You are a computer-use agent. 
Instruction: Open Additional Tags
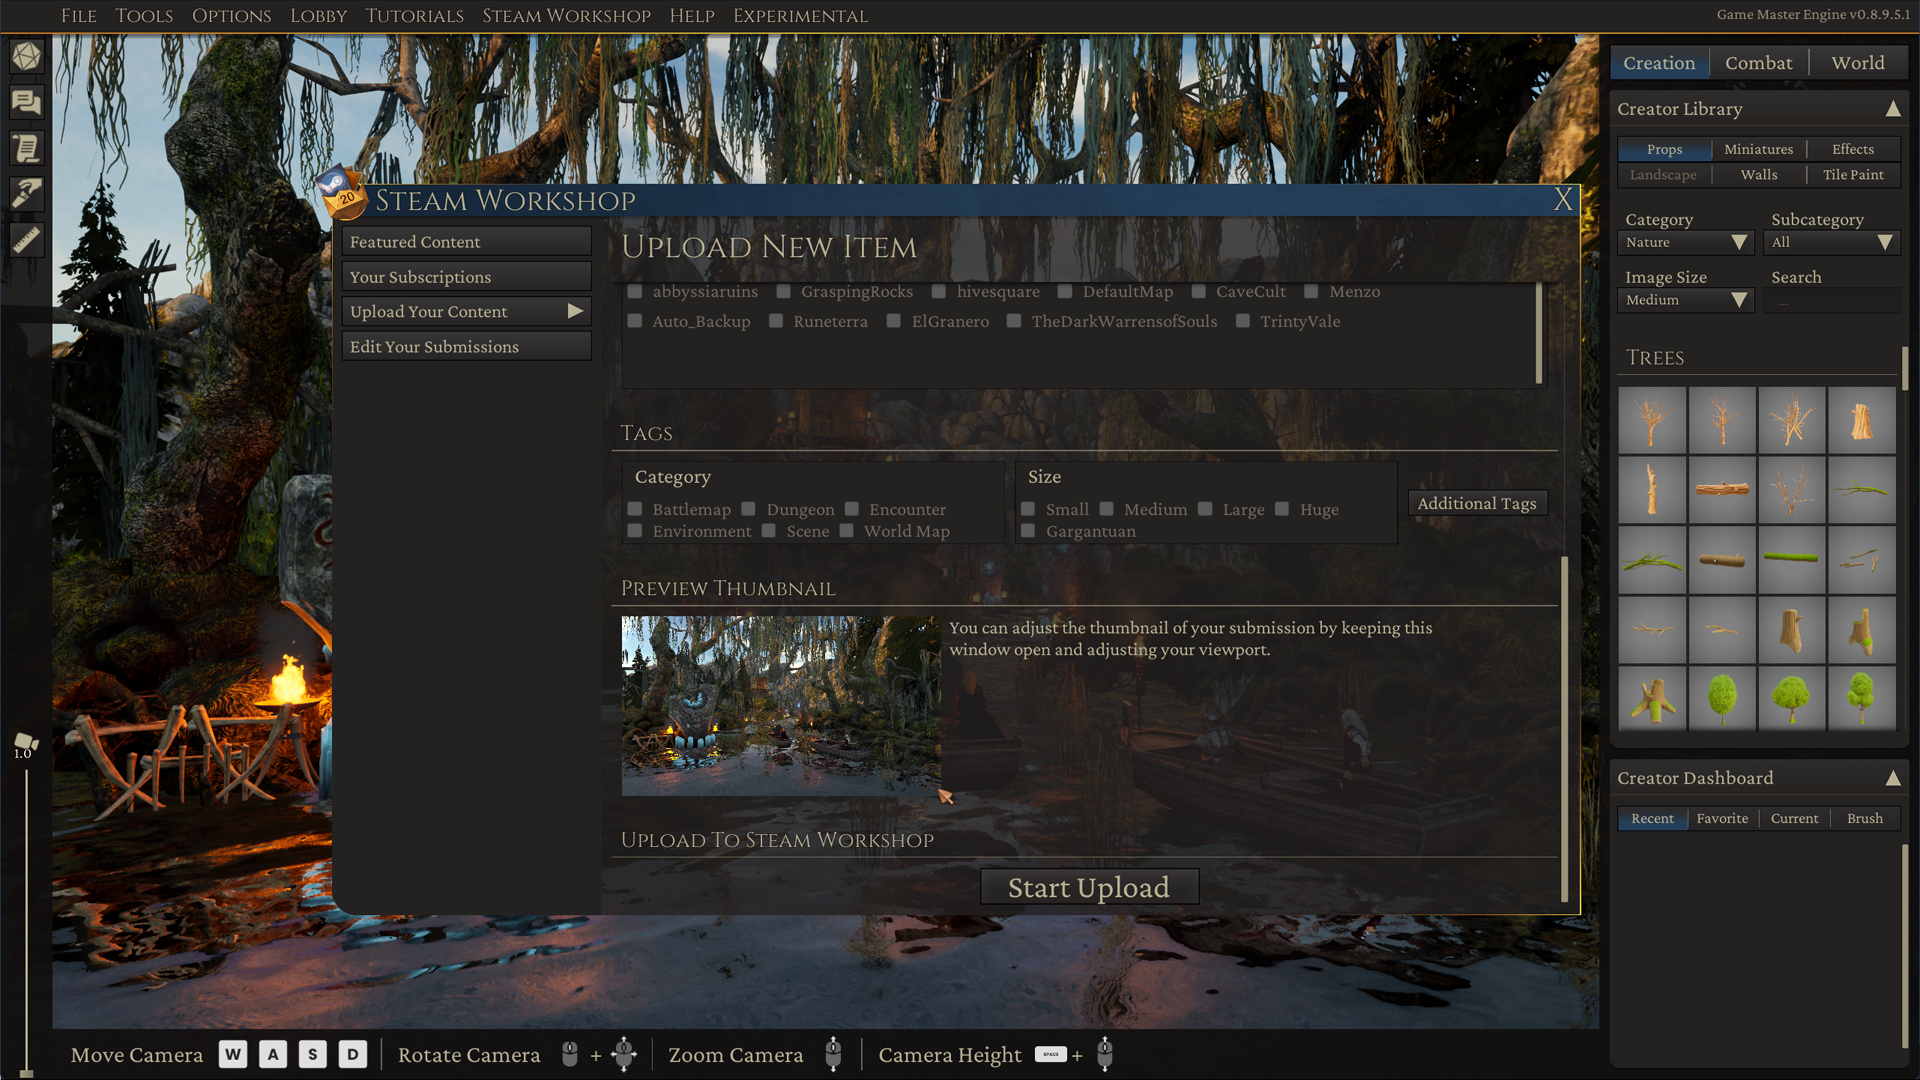(x=1477, y=503)
